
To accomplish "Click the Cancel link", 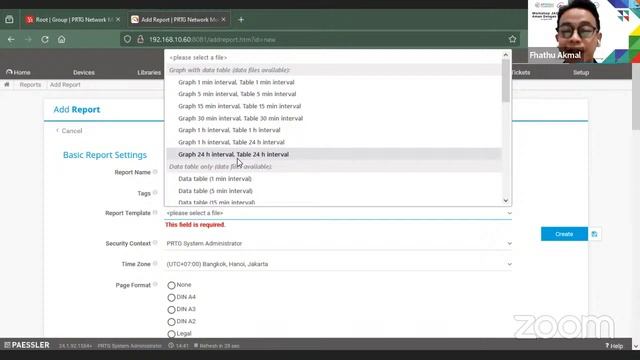I will [x=69, y=131].
